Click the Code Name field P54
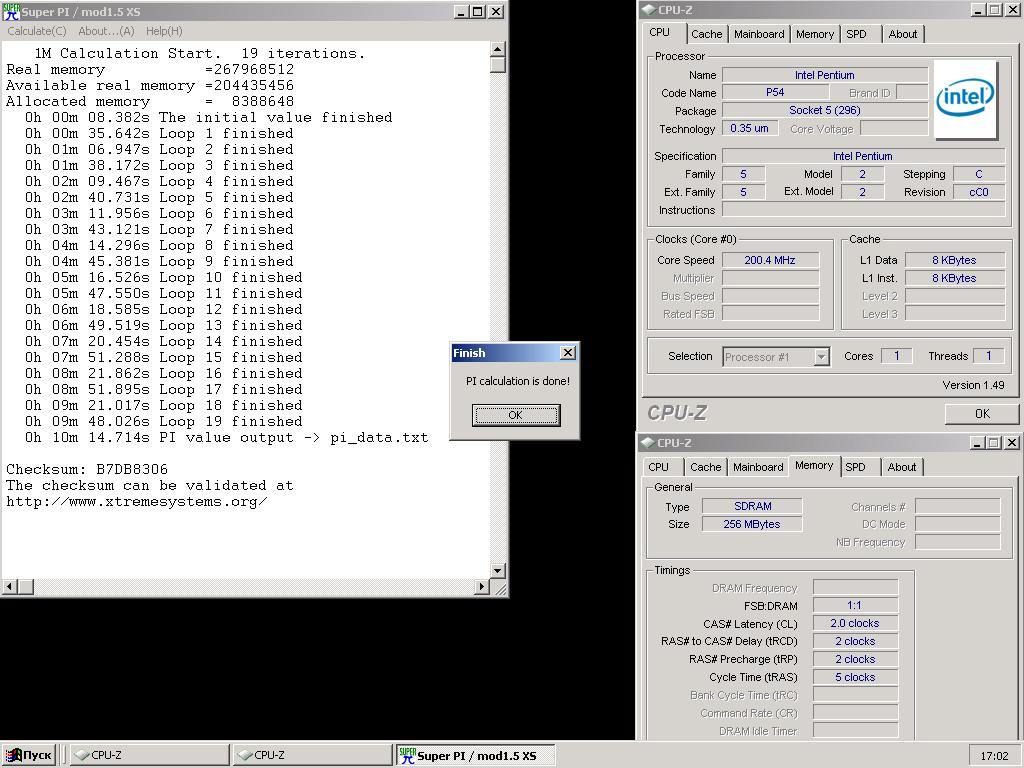This screenshot has height=768, width=1024. click(775, 93)
